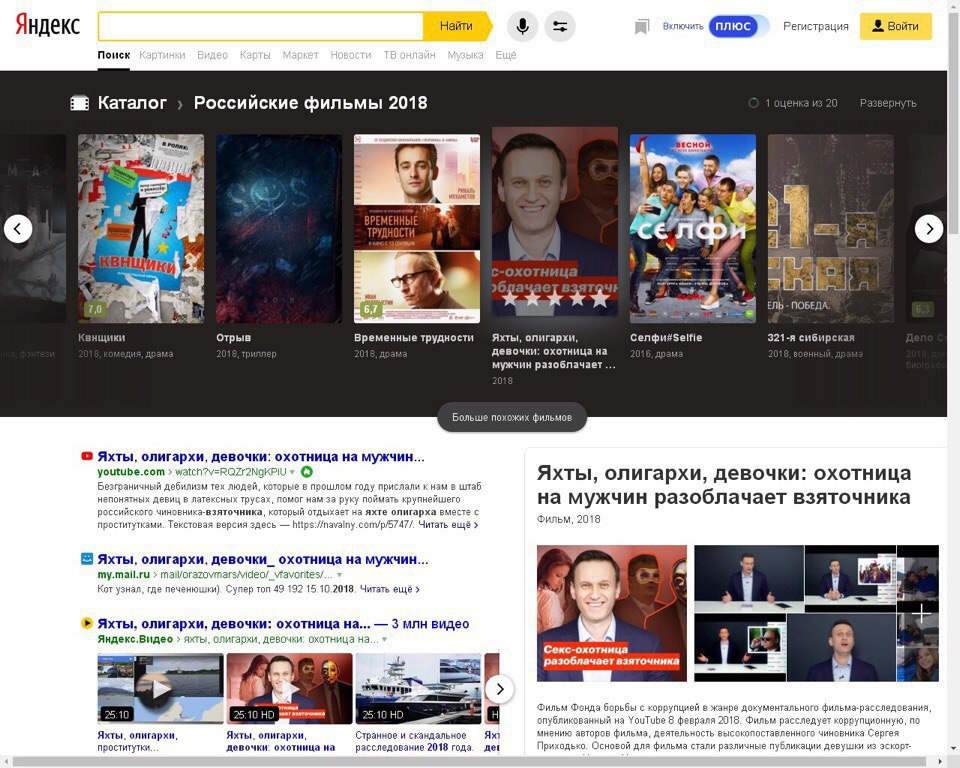
Task: Select the Поиск tab
Action: [114, 55]
